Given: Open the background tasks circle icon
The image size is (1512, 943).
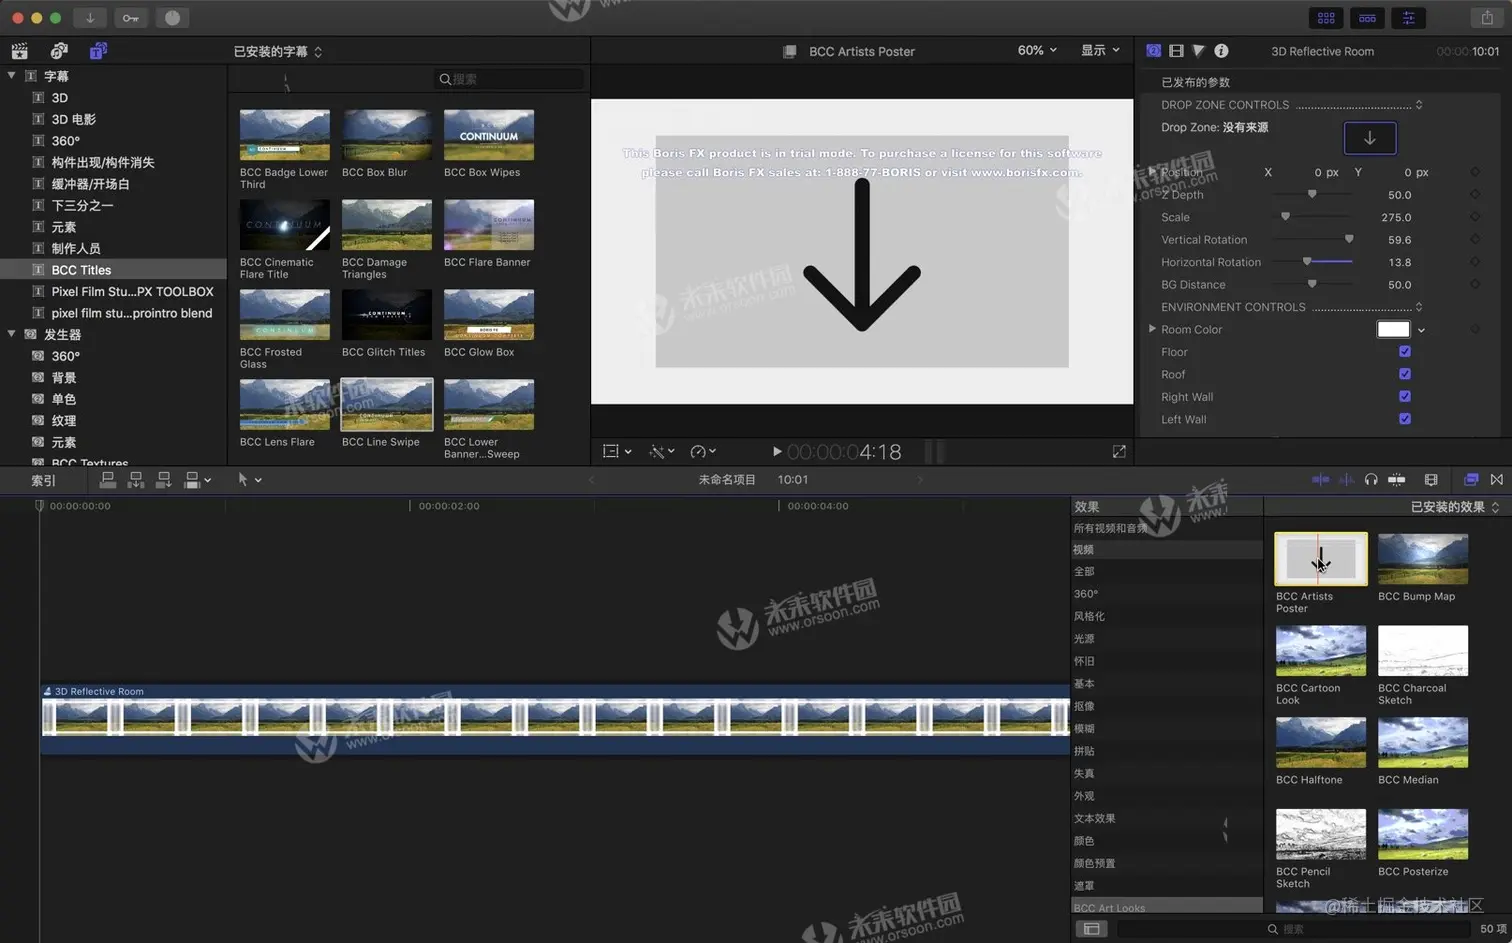Looking at the screenshot, I should [x=172, y=18].
